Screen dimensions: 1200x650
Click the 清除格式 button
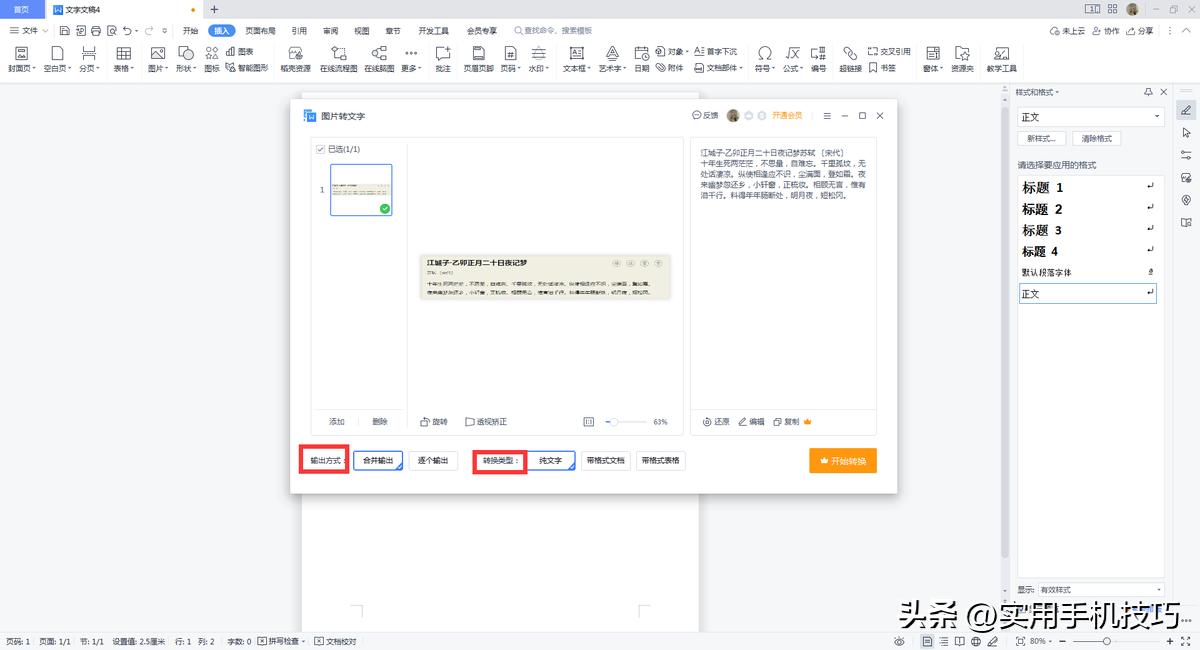[x=1096, y=138]
